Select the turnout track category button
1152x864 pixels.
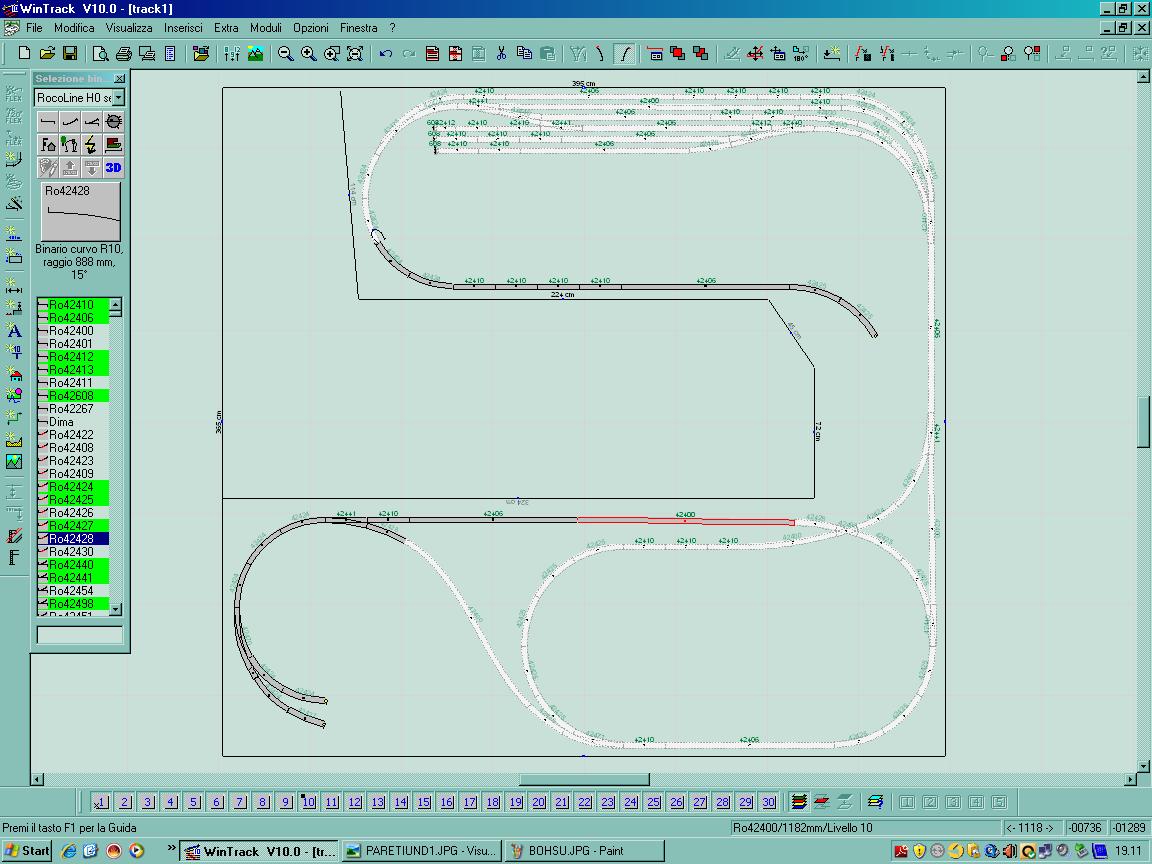click(92, 121)
